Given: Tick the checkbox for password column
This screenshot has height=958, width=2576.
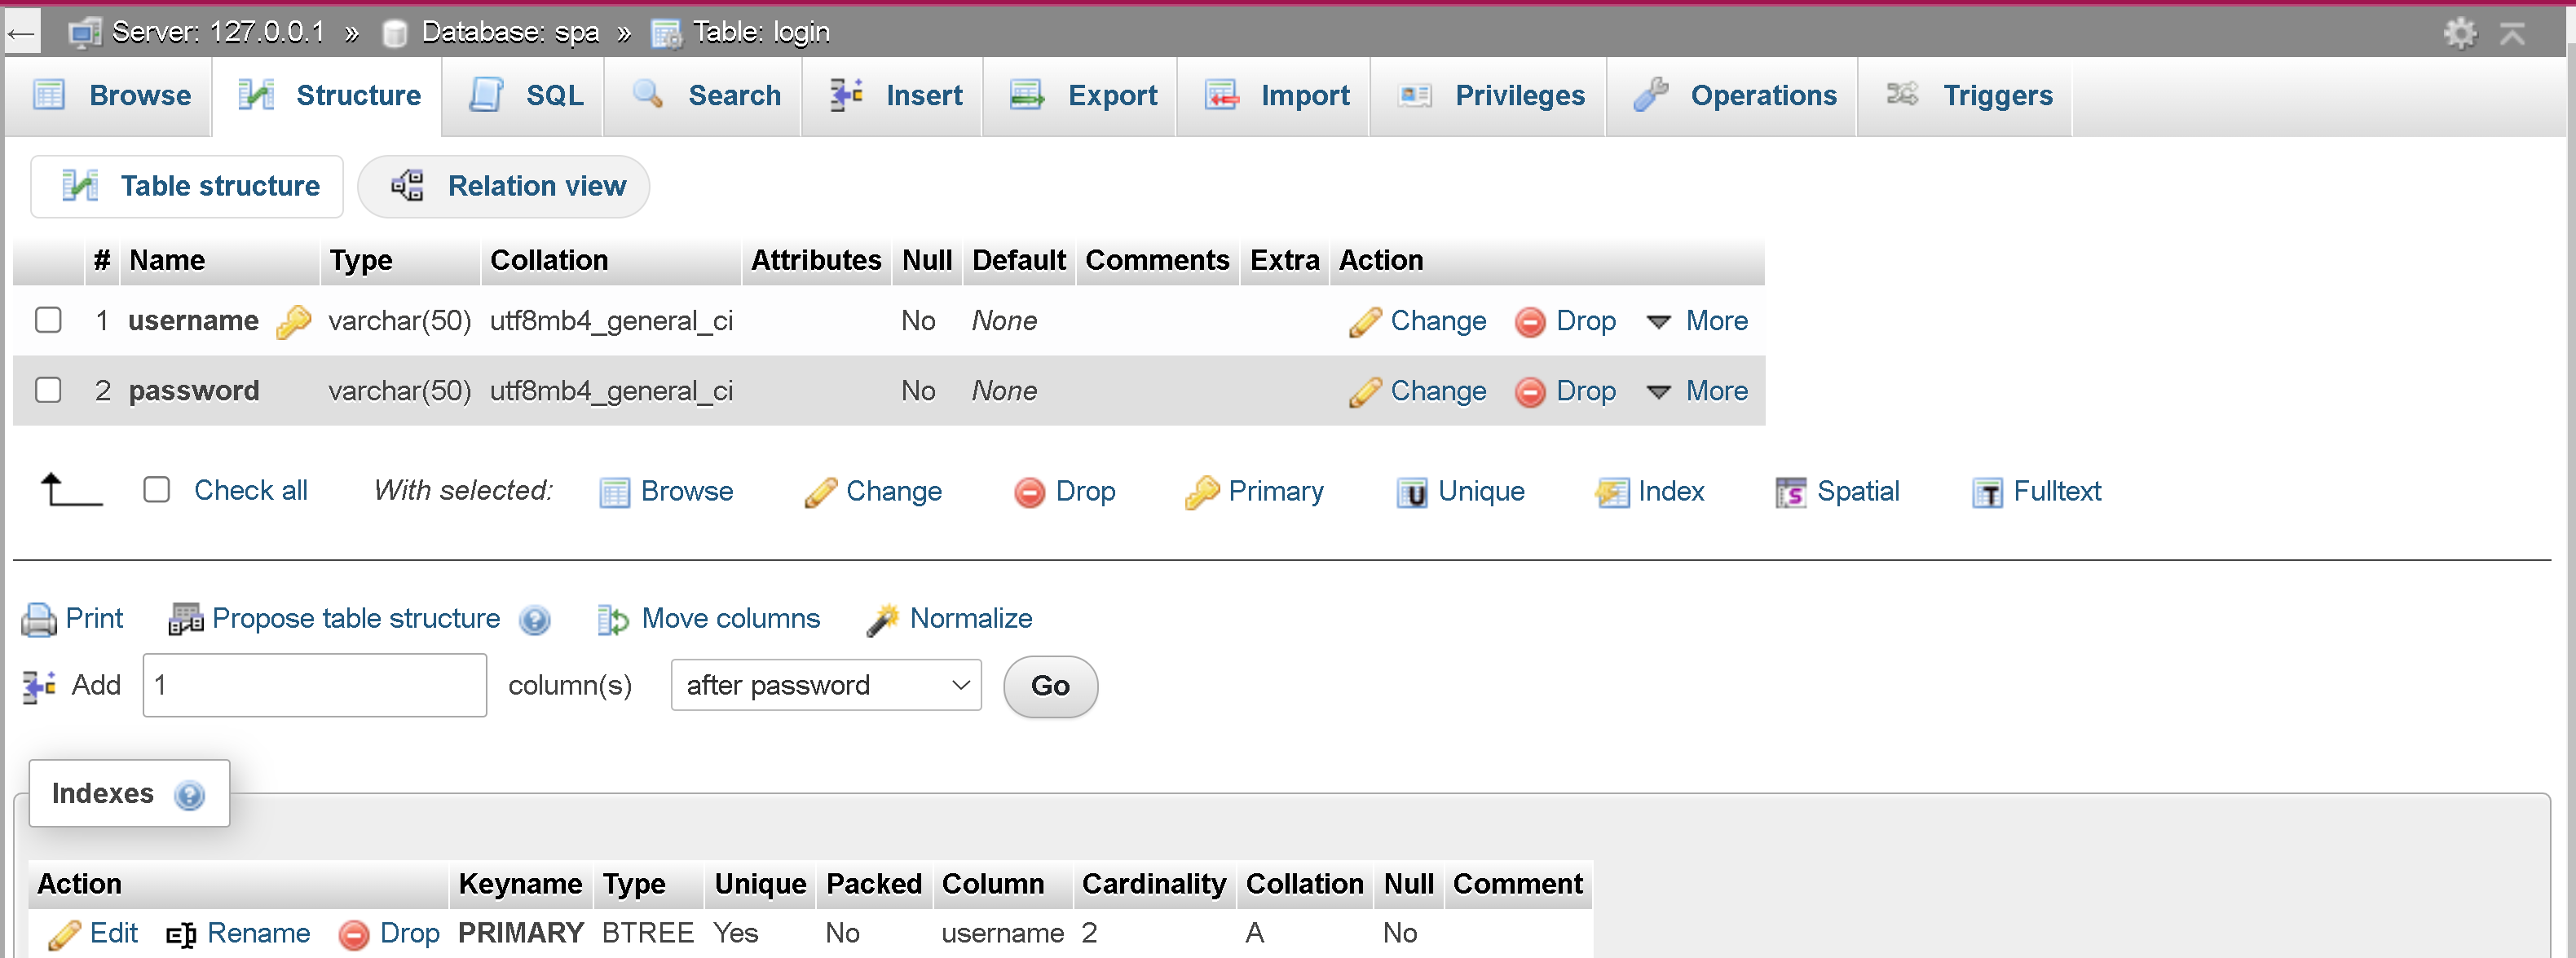Looking at the screenshot, I should pos(48,390).
